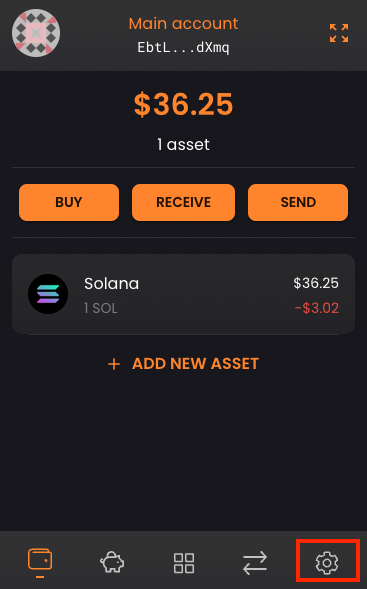Viewport: 367px width, 589px height.
Task: Click the 1 SOL balance text
Action: pos(101,308)
